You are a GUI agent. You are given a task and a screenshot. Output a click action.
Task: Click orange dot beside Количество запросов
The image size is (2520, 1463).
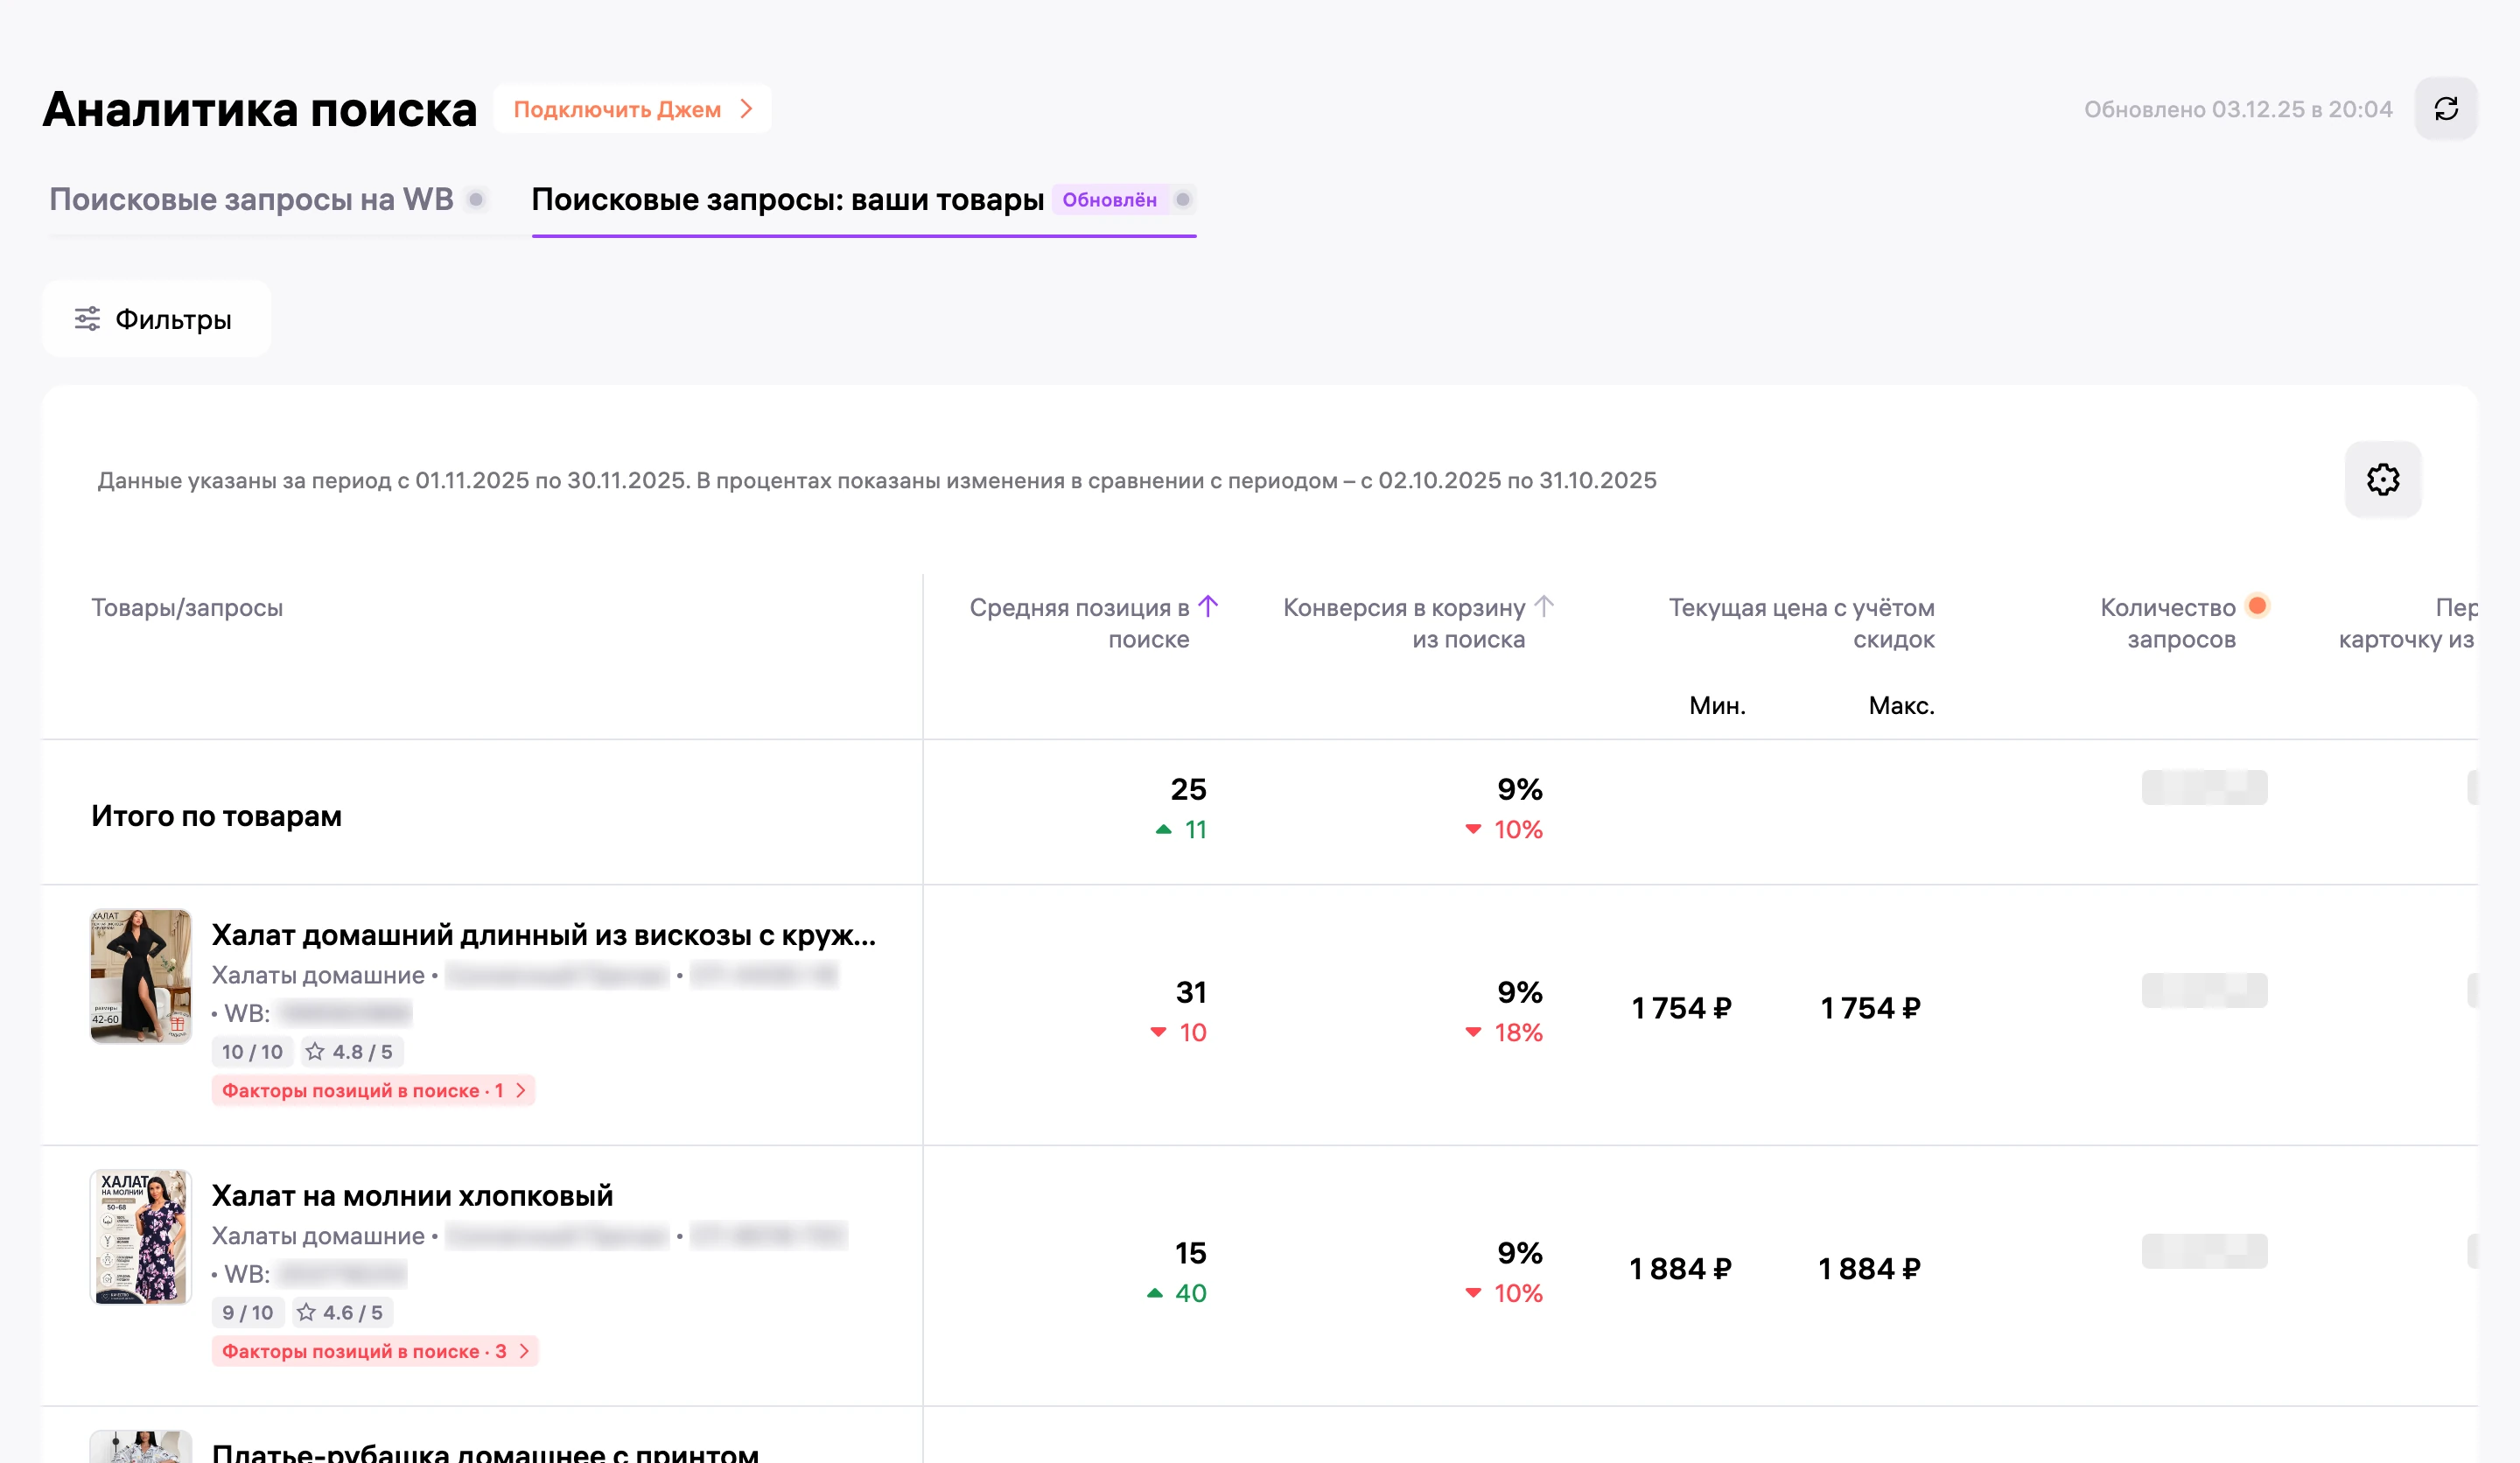pos(2257,606)
